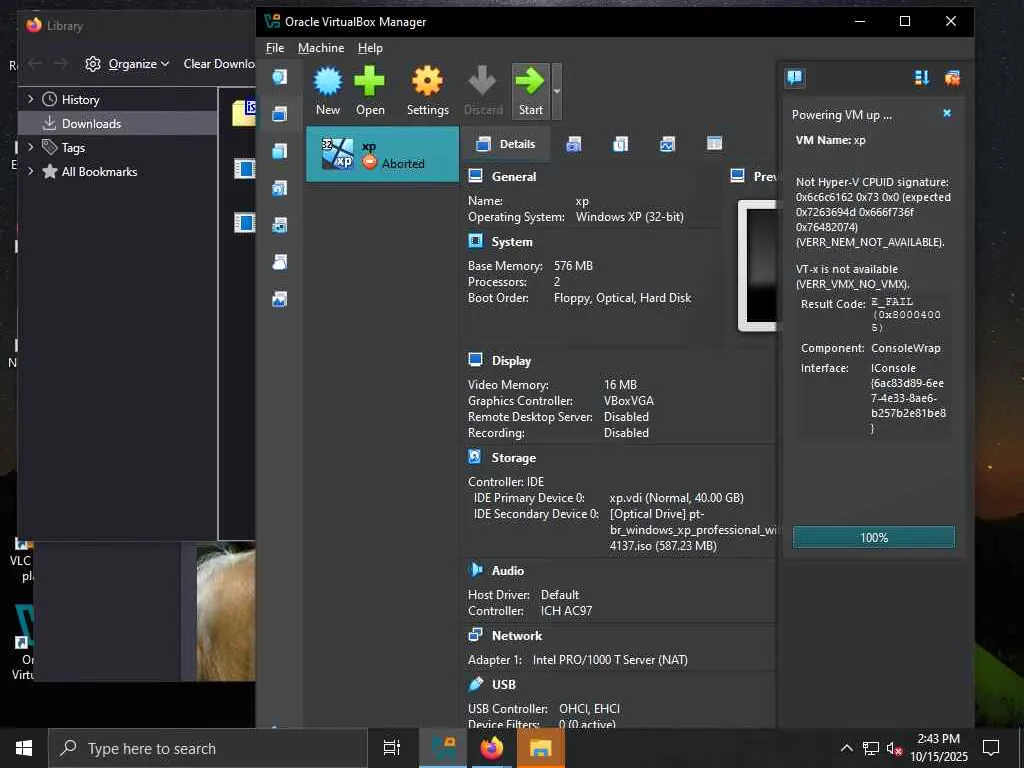
Task: Click the Network adapters icon
Action: click(x=475, y=635)
